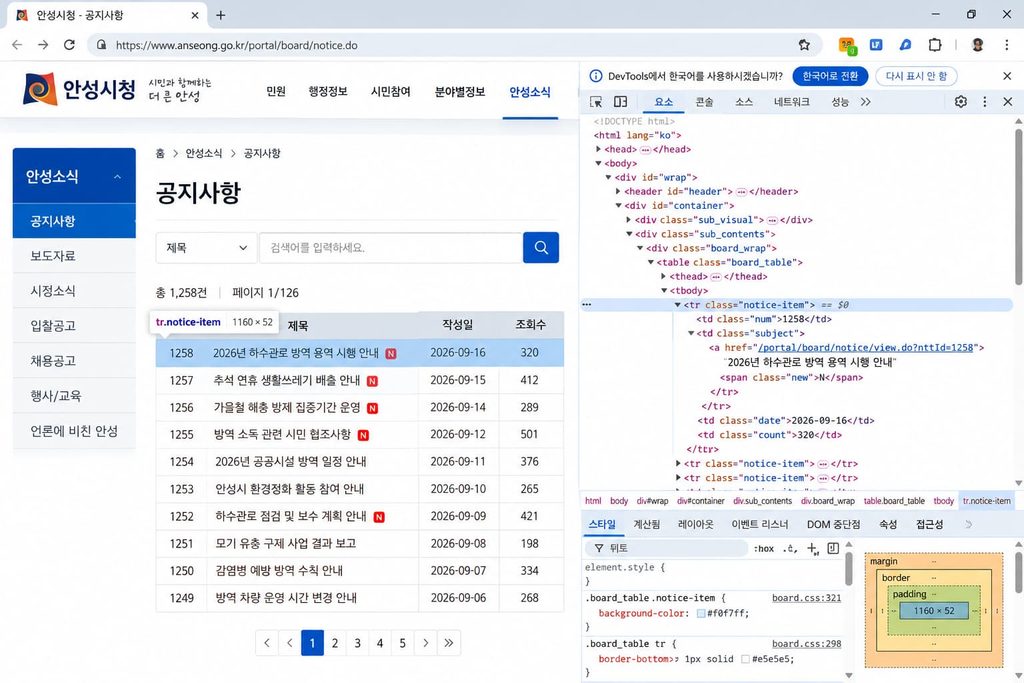Collapse the table.board_table node
Viewport: 1024px width, 683px height.
pos(650,262)
